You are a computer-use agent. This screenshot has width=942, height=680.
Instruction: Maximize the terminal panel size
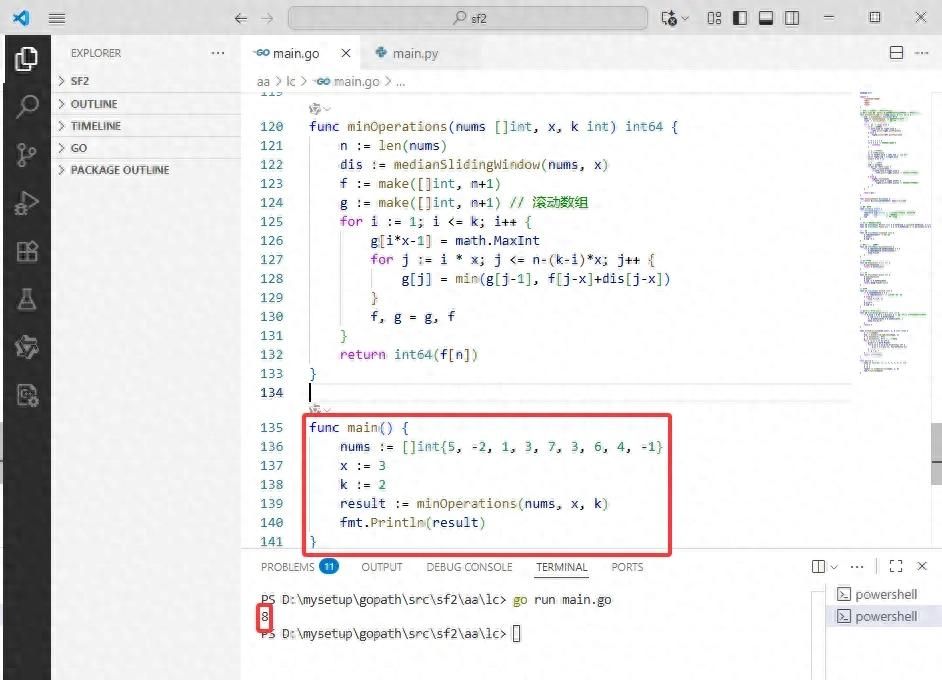pyautogui.click(x=896, y=567)
